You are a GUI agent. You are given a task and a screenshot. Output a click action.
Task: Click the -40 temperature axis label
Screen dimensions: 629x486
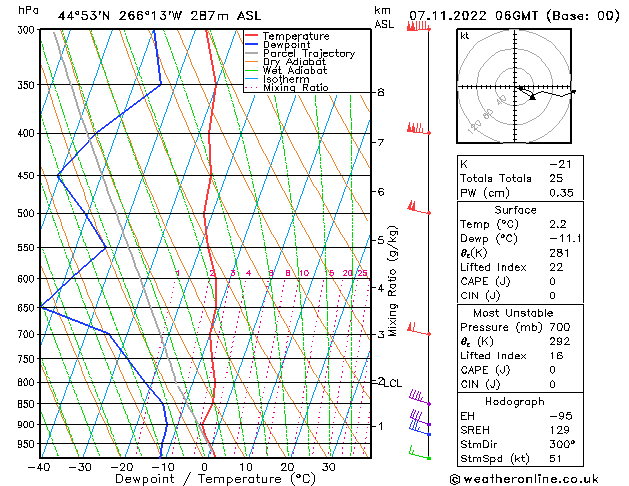tap(39, 468)
